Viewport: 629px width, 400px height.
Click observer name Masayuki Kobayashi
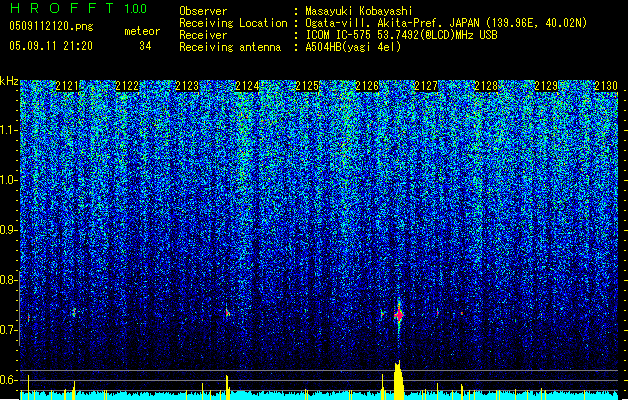tap(358, 11)
